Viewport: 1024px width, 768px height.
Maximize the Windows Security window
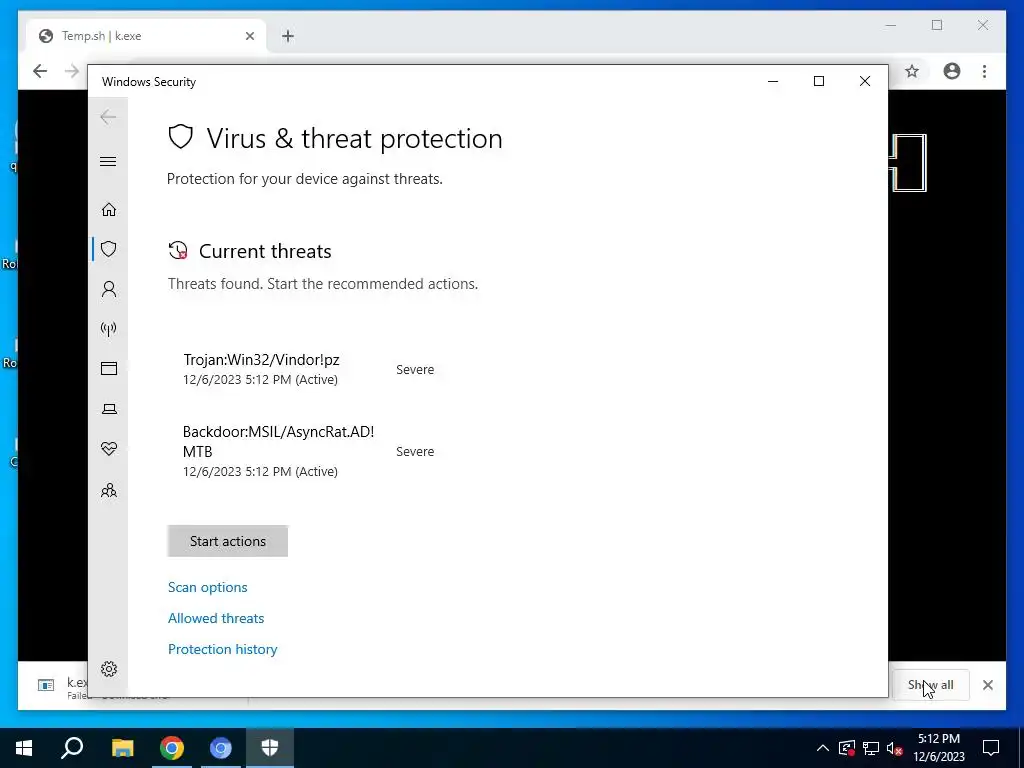(x=818, y=82)
